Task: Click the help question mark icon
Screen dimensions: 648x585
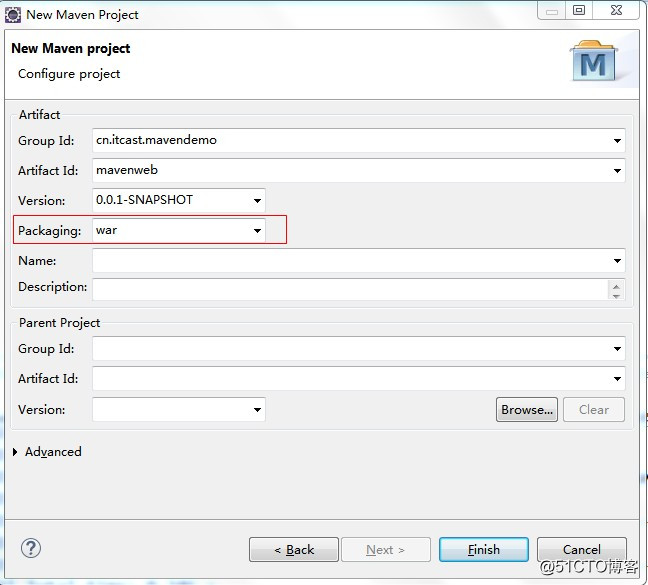Action: 31,549
